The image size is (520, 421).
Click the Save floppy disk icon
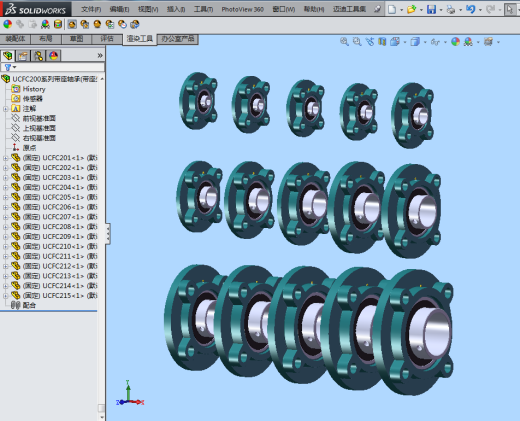point(431,9)
